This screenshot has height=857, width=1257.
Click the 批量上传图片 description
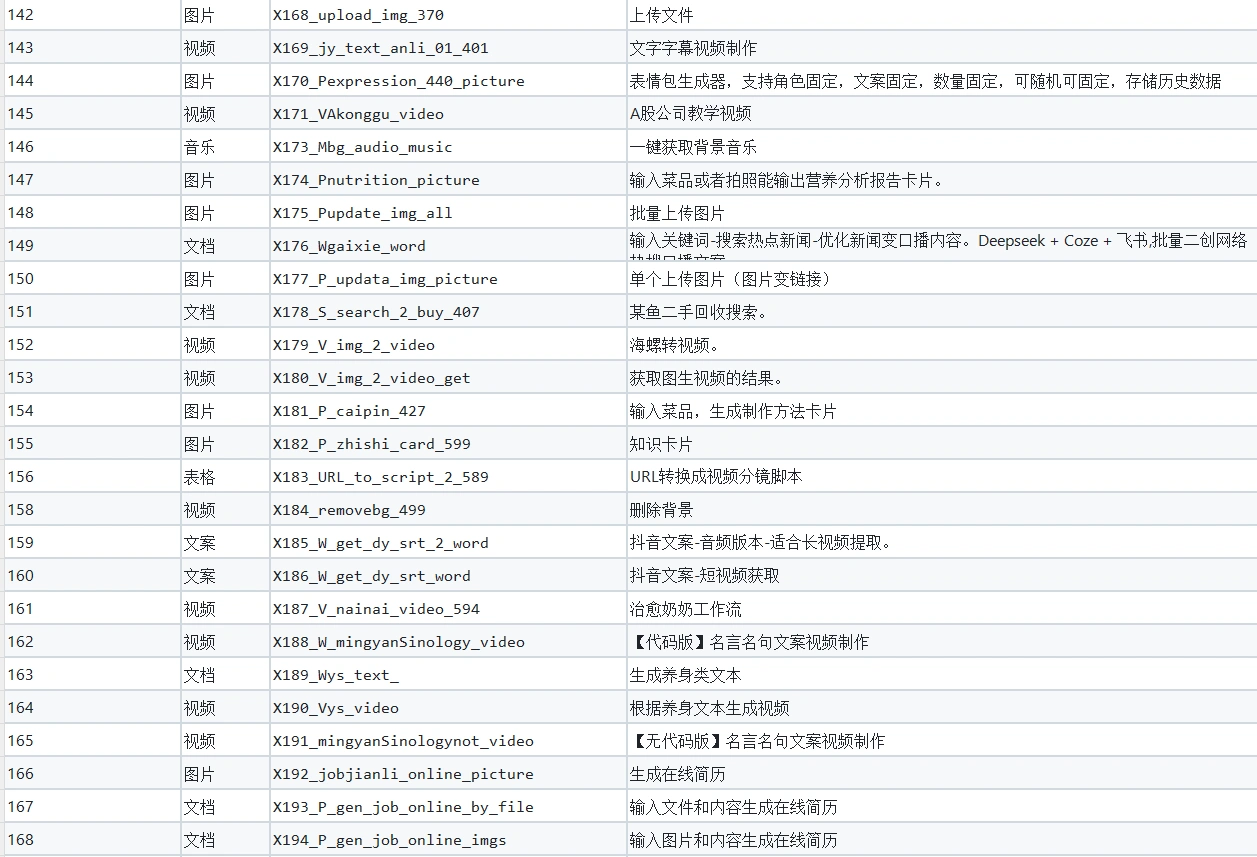tap(677, 213)
